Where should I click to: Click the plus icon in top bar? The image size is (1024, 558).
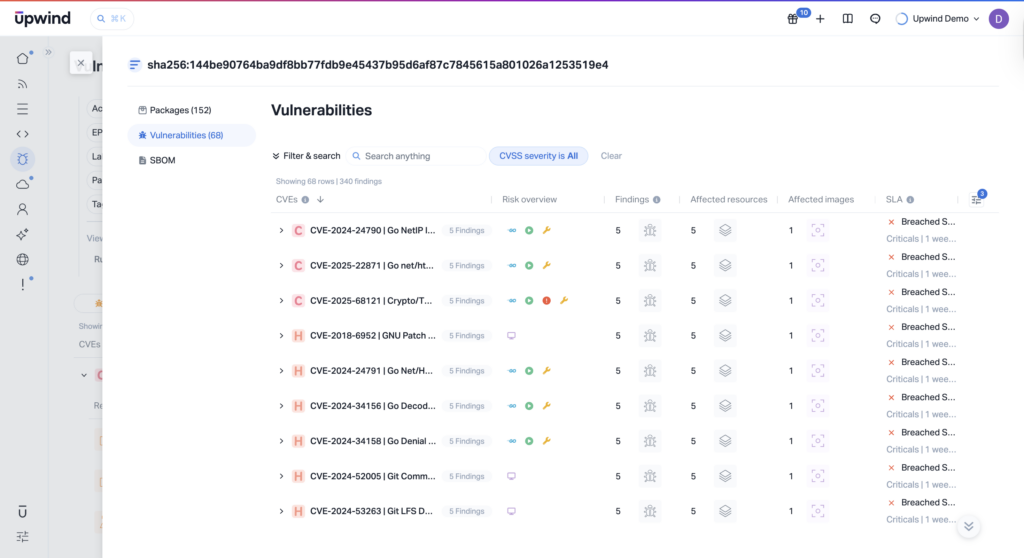[x=820, y=19]
